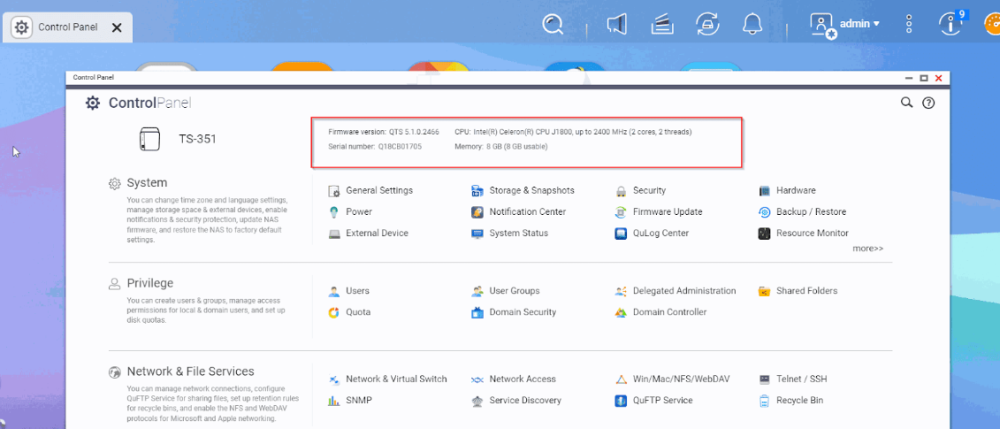This screenshot has width=1000, height=429.
Task: Open Firmware Update
Action: tap(659, 212)
